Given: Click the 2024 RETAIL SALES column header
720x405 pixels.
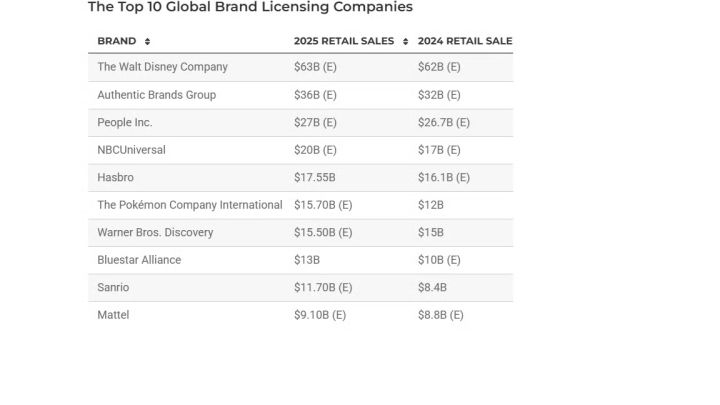Looking at the screenshot, I should pyautogui.click(x=465, y=41).
